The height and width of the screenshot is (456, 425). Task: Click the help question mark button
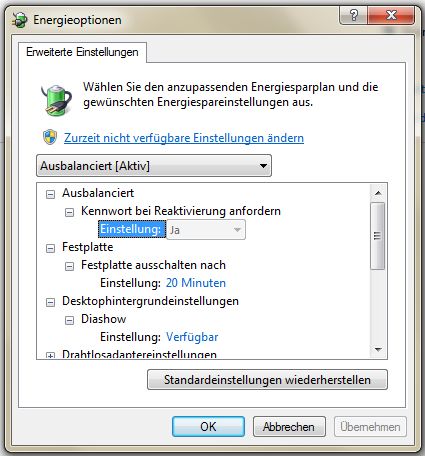click(353, 15)
